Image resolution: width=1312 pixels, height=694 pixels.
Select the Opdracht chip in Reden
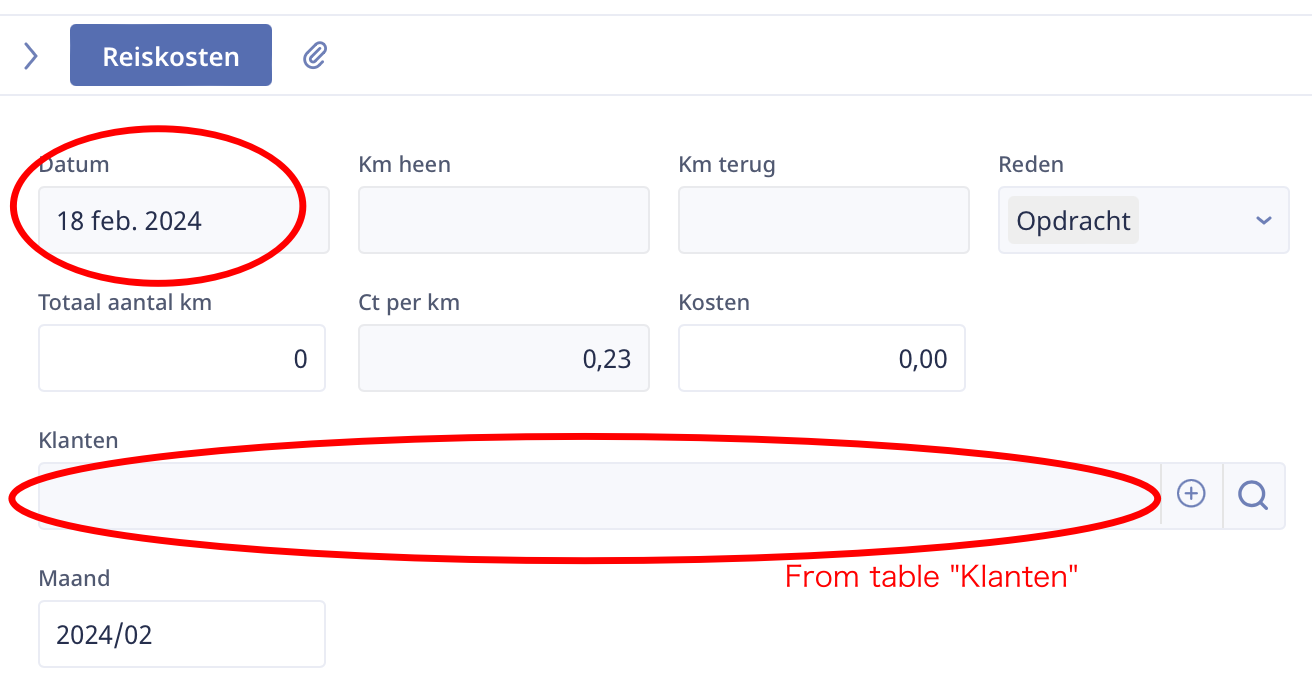[x=1074, y=220]
